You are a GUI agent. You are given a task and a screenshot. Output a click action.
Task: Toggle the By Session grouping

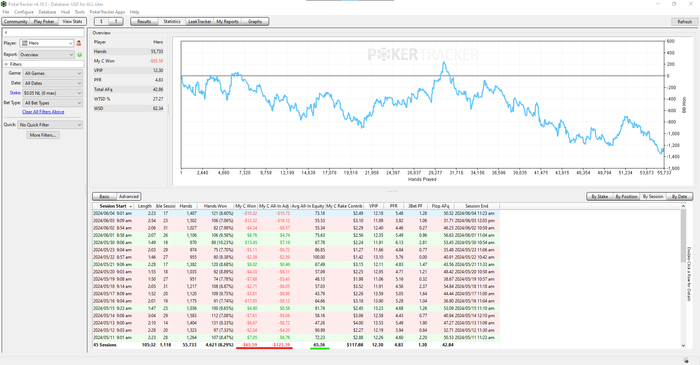653,196
